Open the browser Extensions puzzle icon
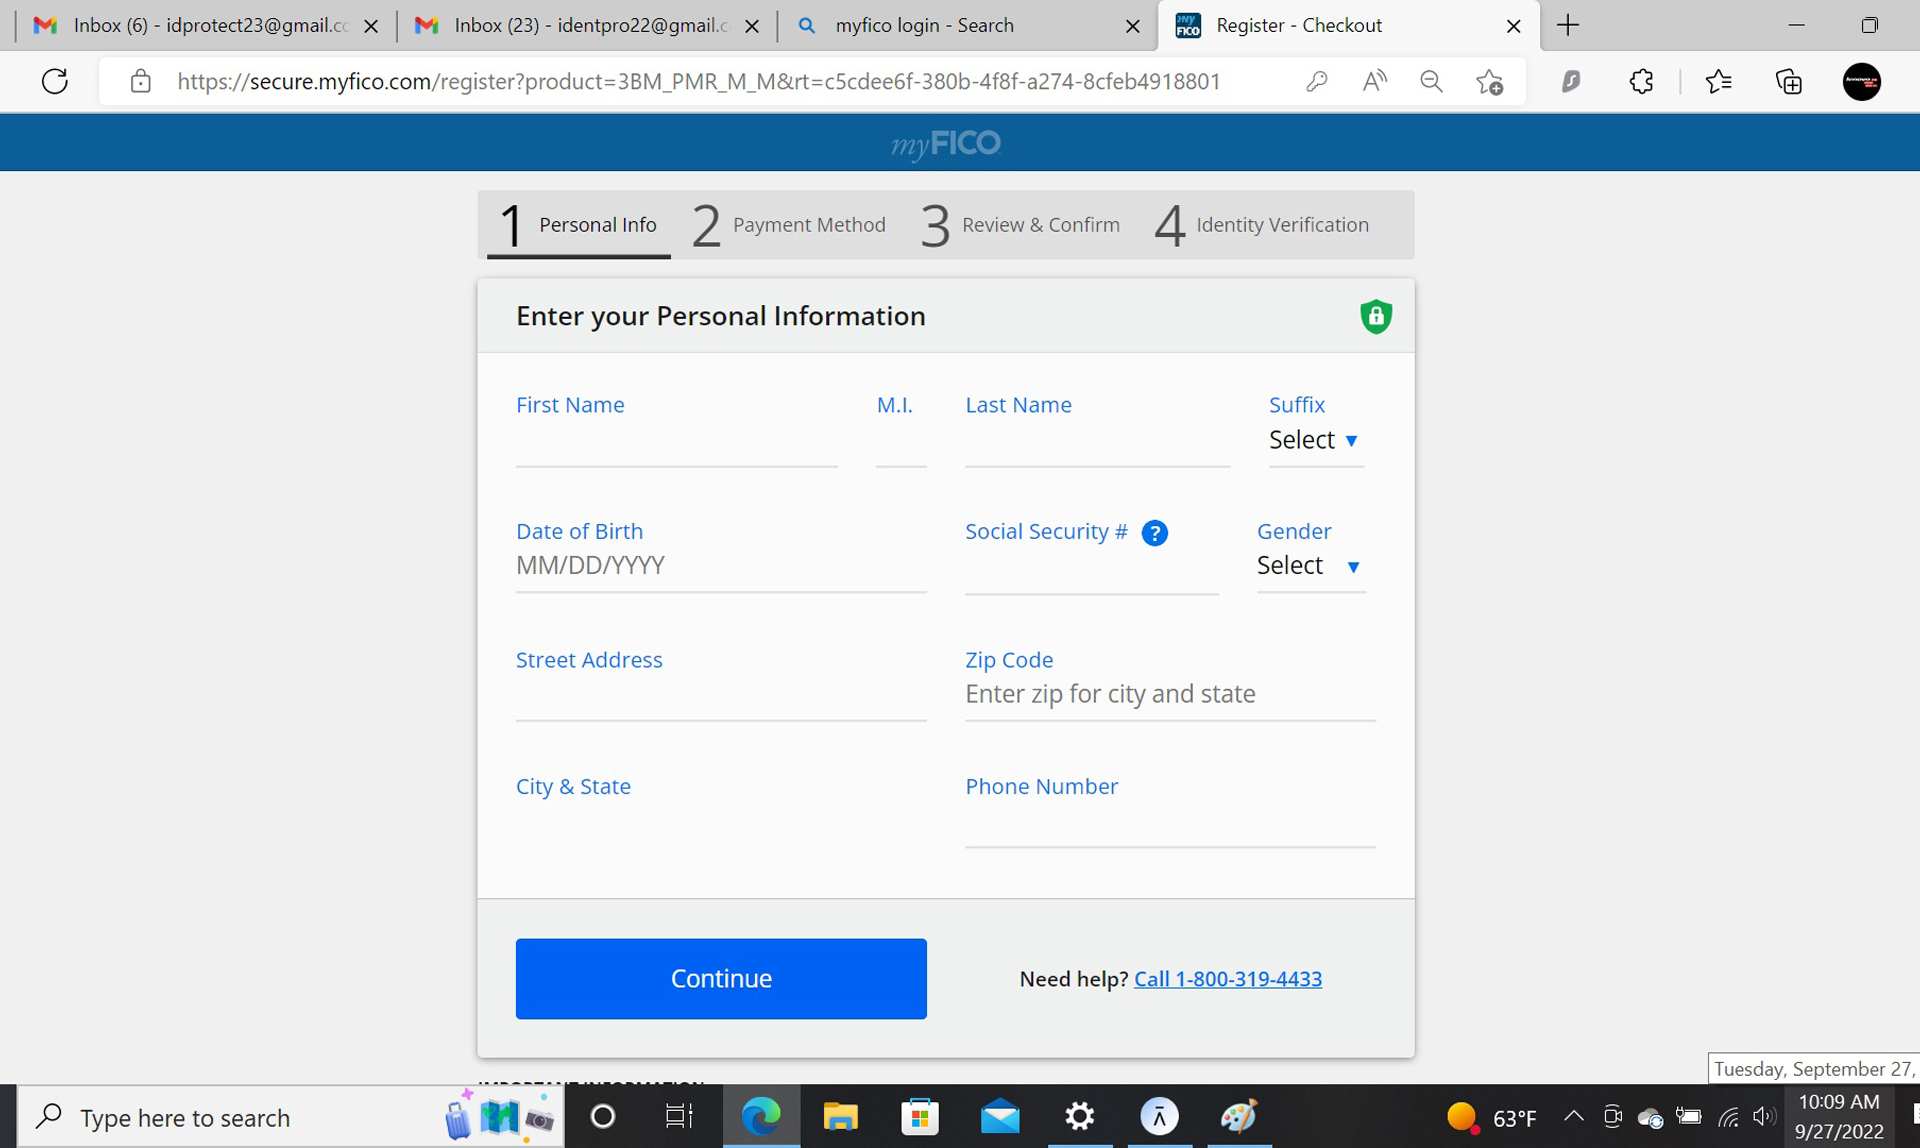Screen dimensions: 1920x1148 tap(1641, 81)
